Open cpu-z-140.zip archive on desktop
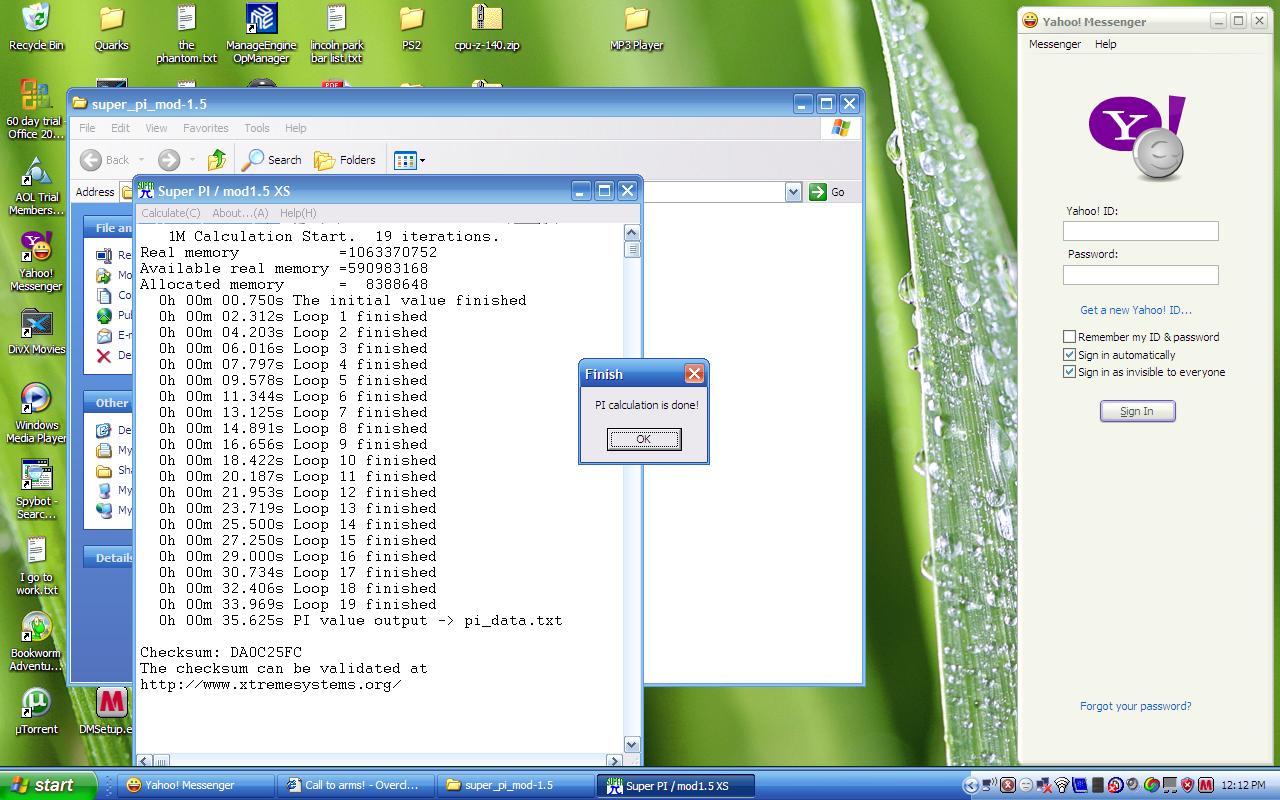The image size is (1280, 800). coord(486,27)
